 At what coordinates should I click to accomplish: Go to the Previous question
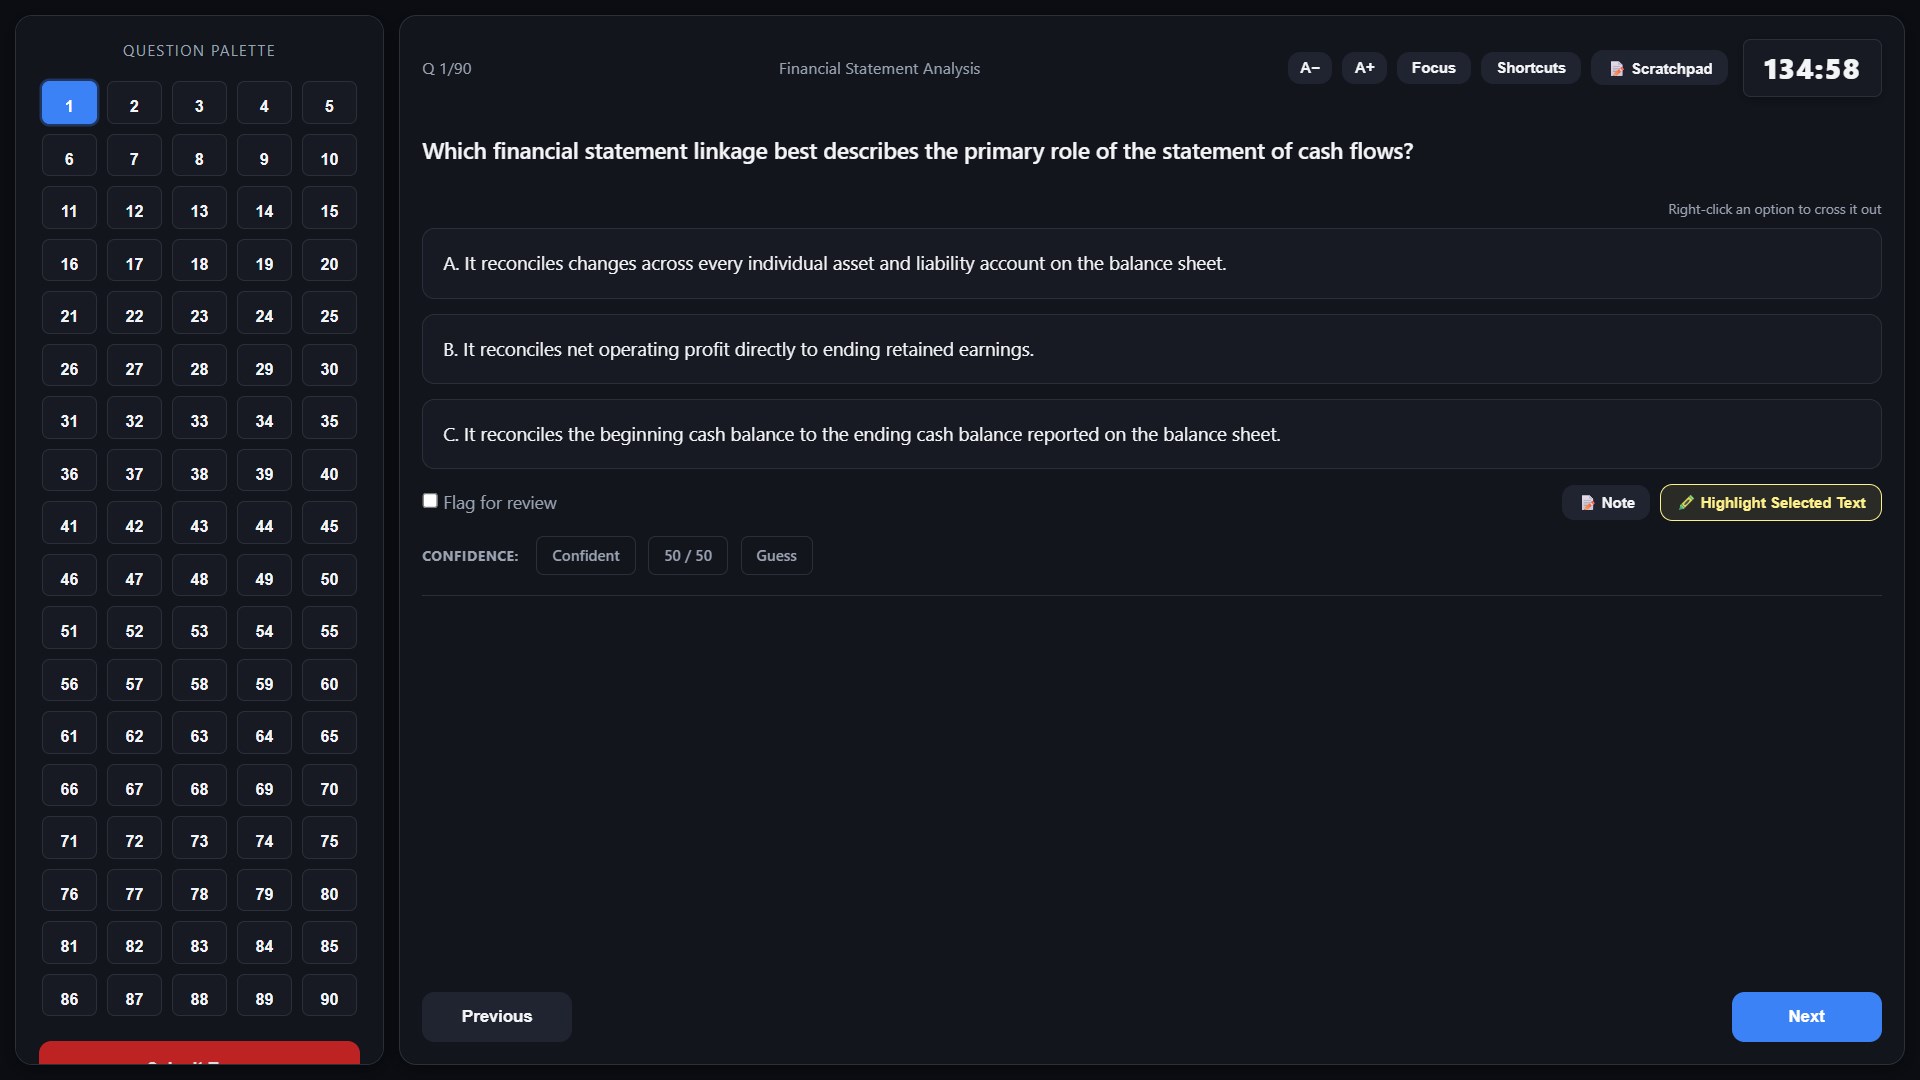click(497, 1017)
